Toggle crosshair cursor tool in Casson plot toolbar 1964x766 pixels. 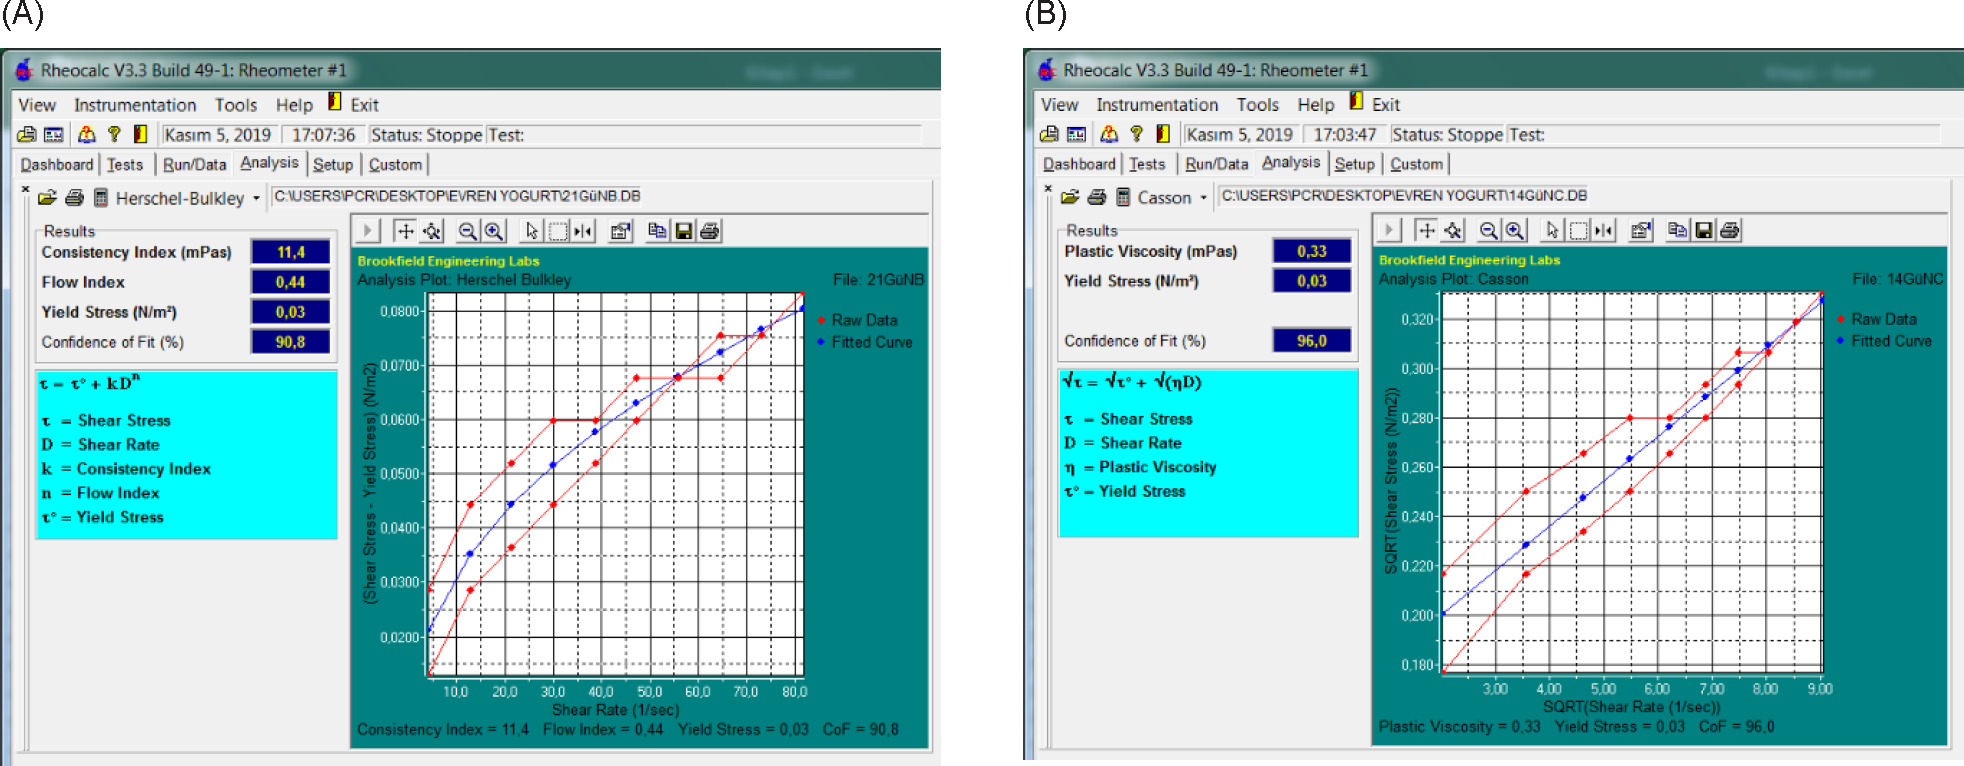click(1426, 231)
